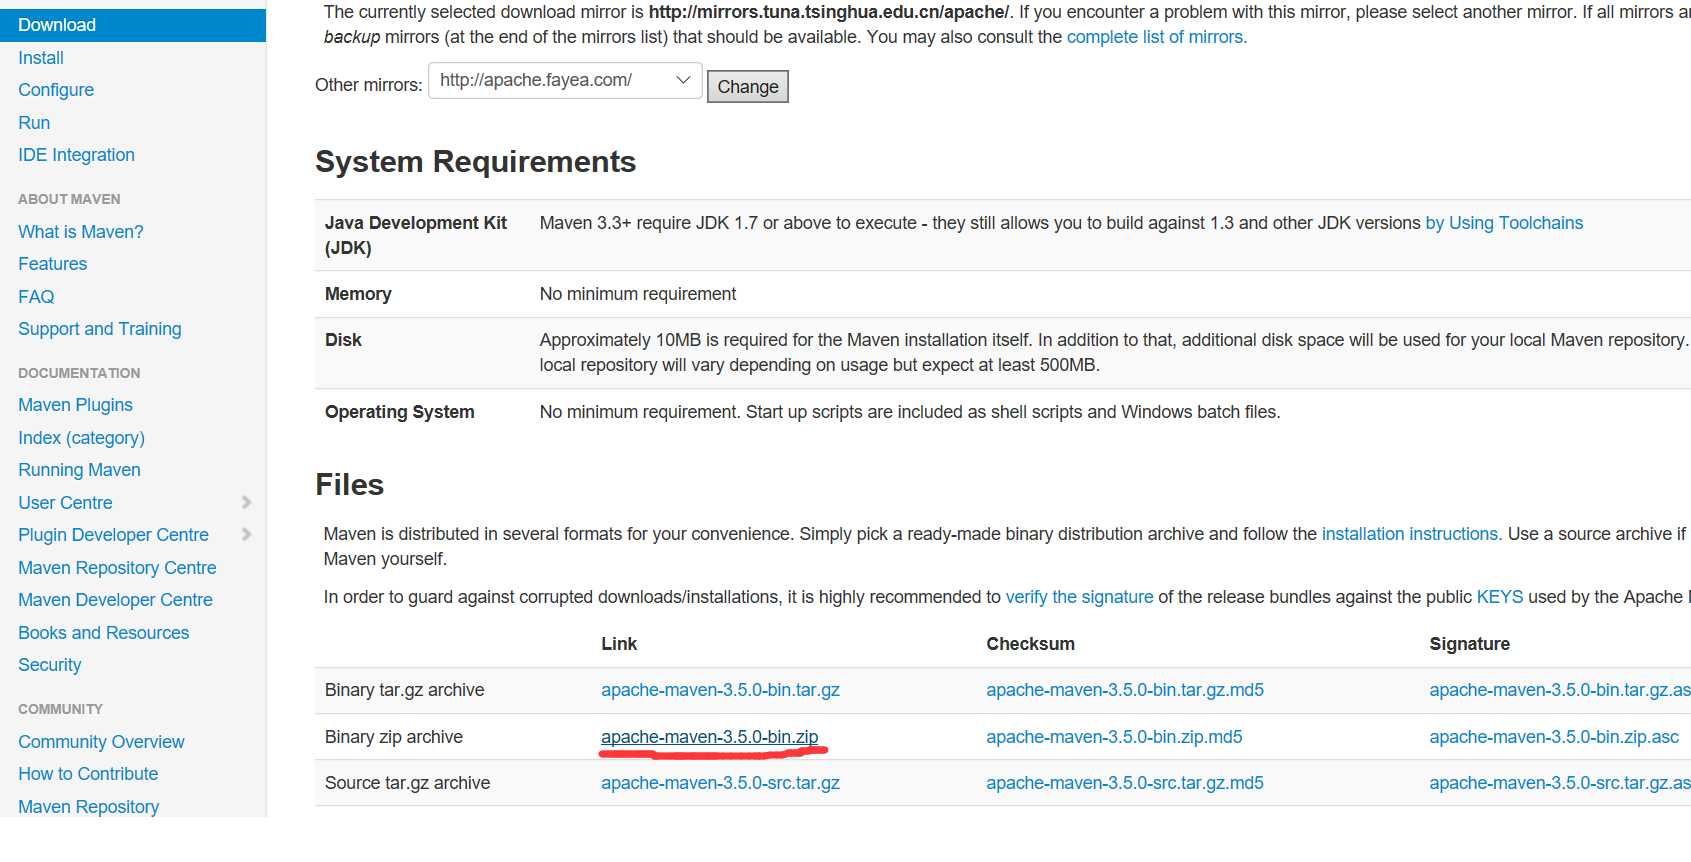Open apache-maven-3.5.0-src.tar.gz.md5 checksum
The image size is (1691, 862).
click(1125, 783)
